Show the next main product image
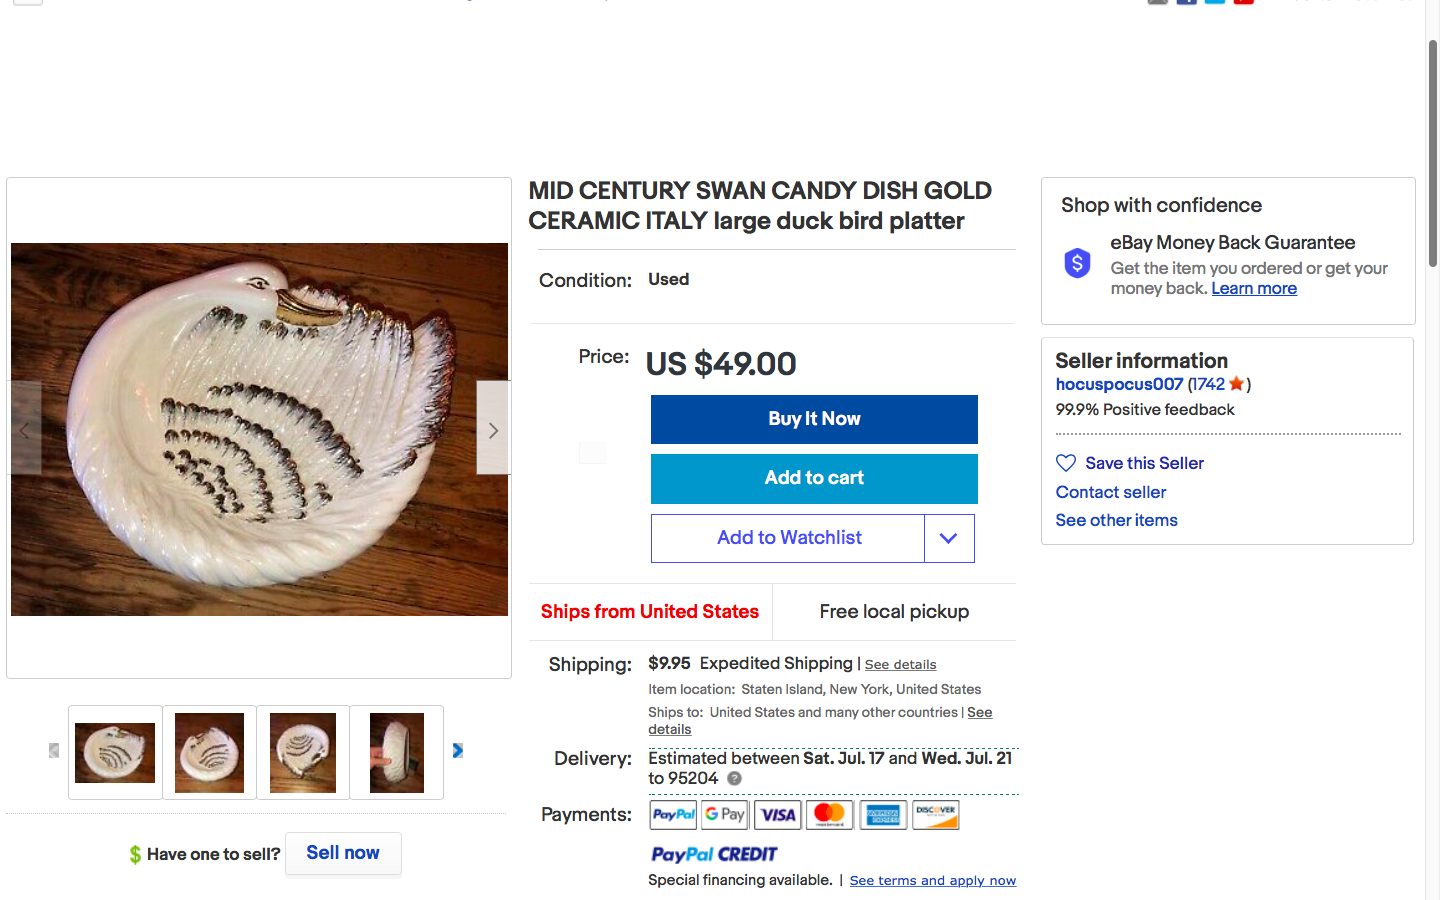The height and width of the screenshot is (900, 1440). (x=492, y=429)
